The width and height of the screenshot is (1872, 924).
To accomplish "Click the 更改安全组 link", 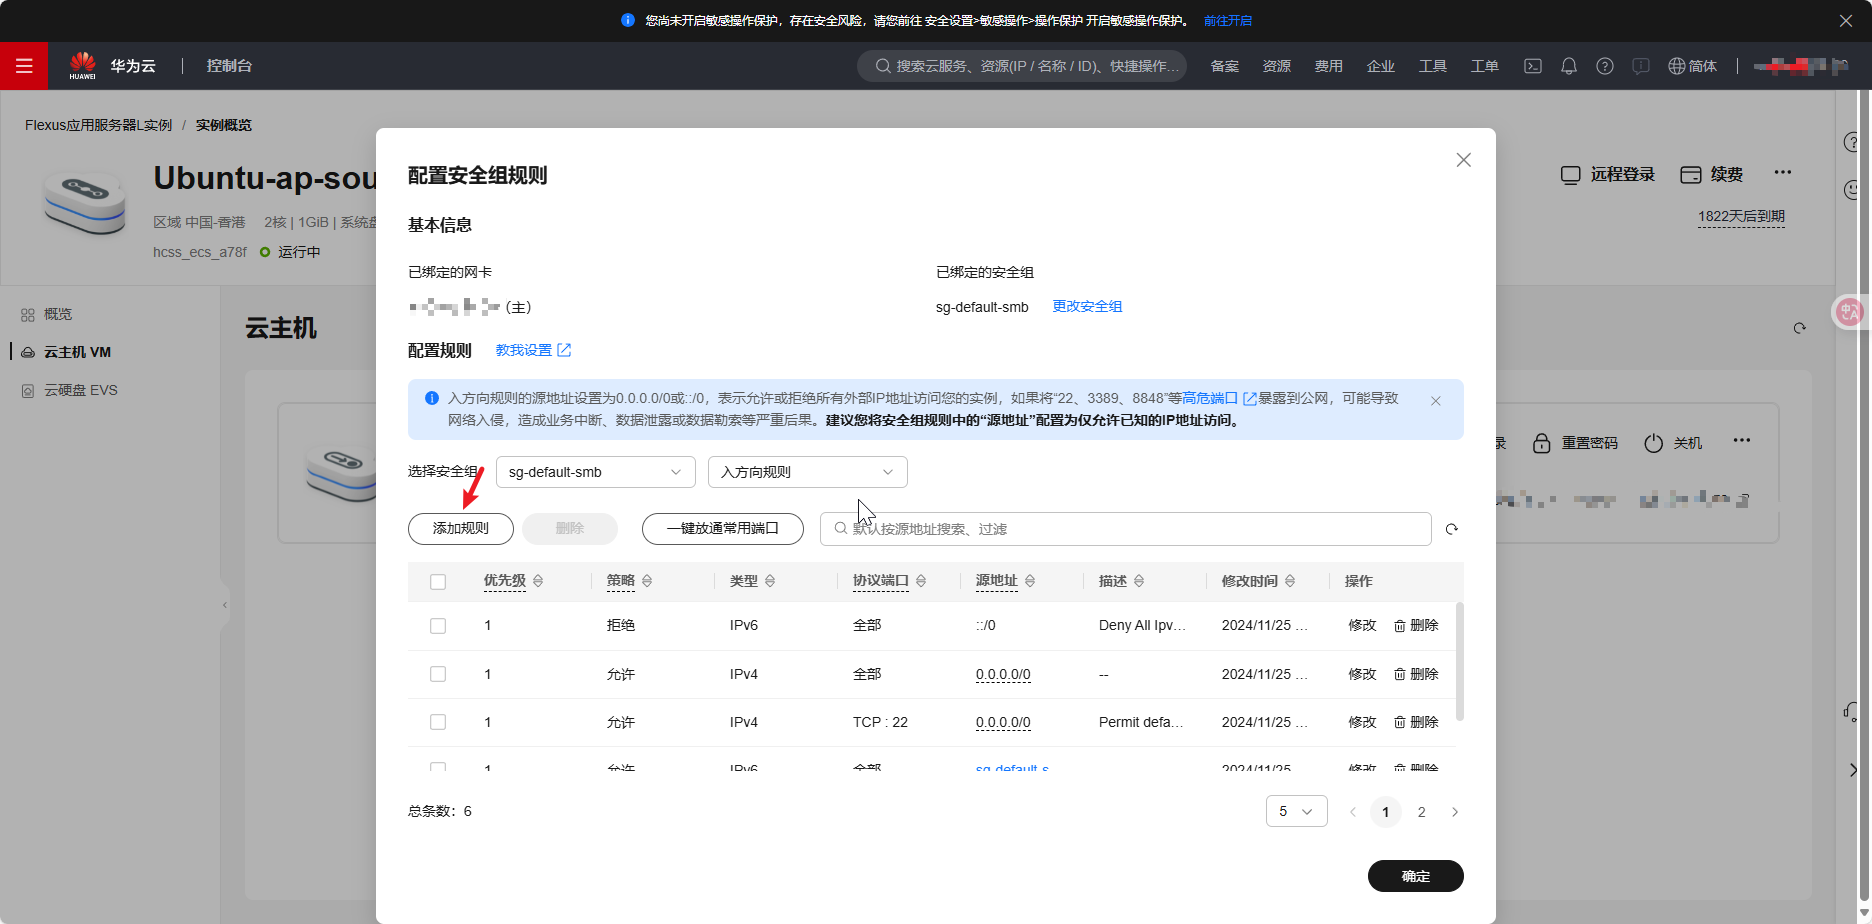I will tap(1087, 306).
